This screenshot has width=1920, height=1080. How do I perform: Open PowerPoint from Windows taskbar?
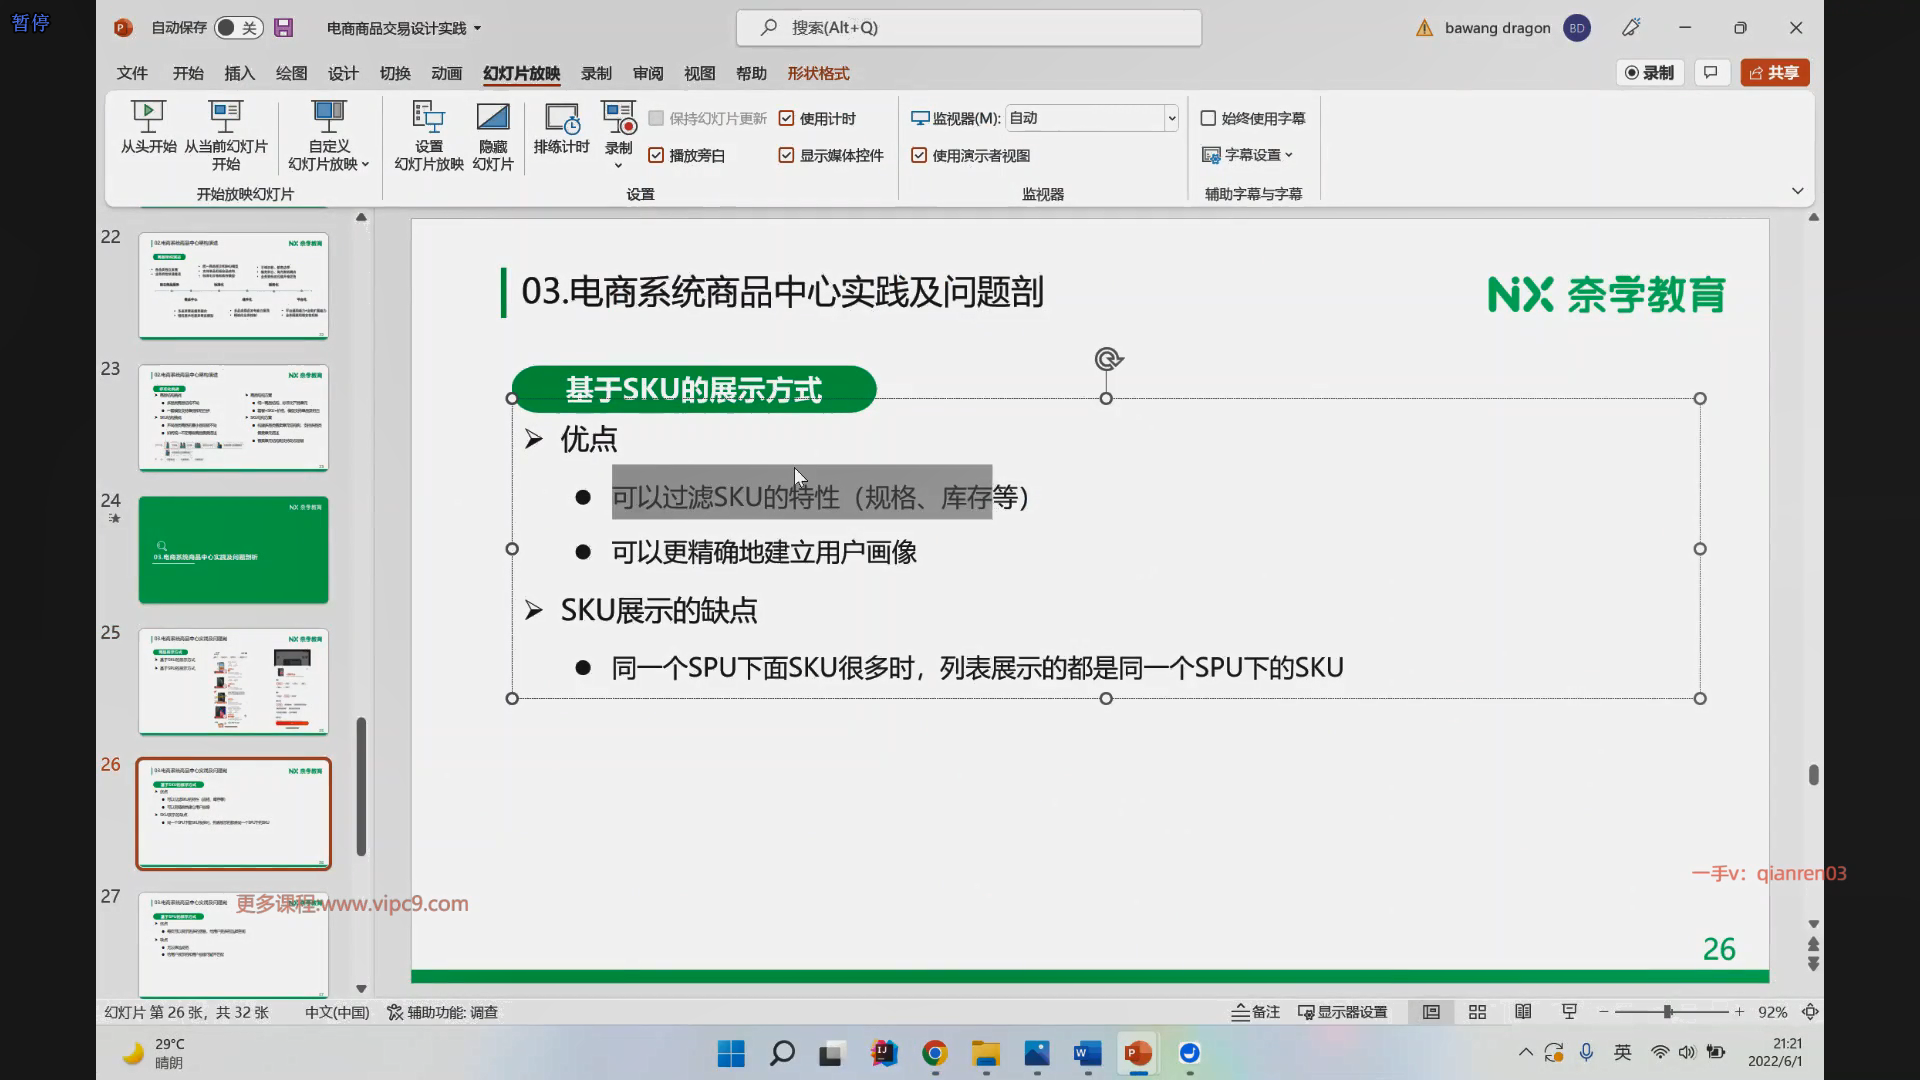pos(1138,1053)
